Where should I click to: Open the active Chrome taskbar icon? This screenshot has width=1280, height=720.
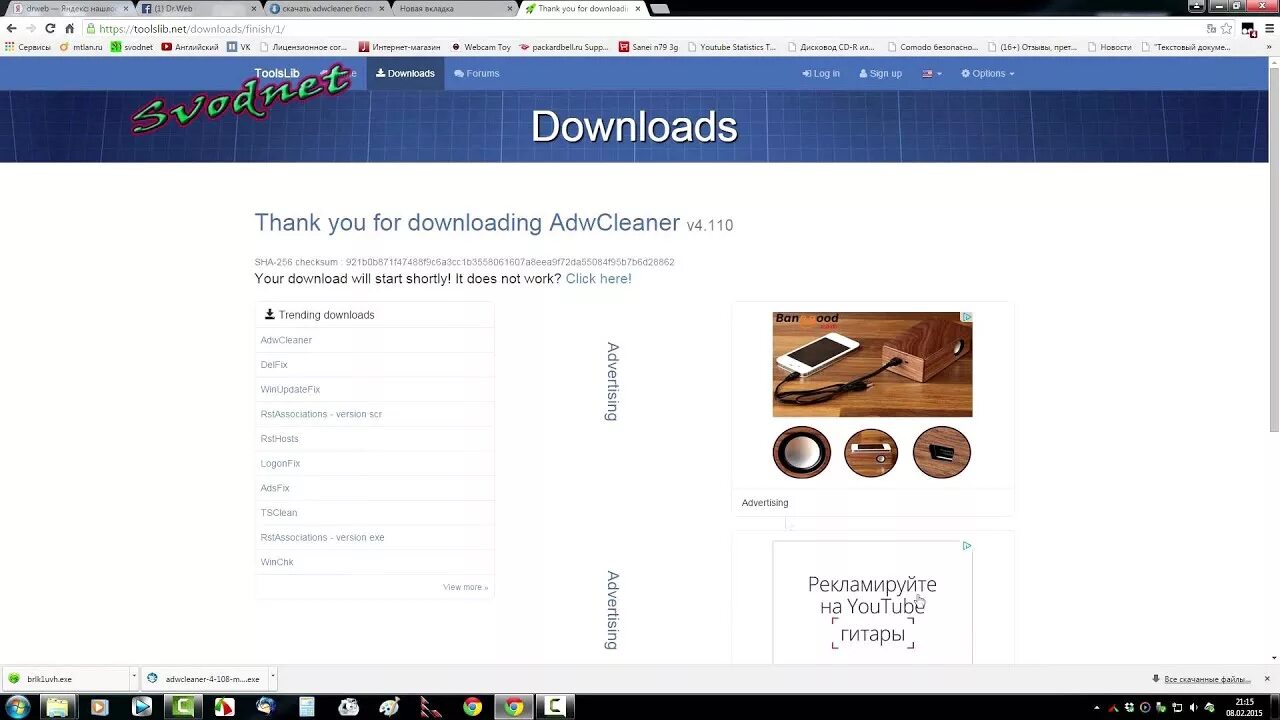pos(513,706)
